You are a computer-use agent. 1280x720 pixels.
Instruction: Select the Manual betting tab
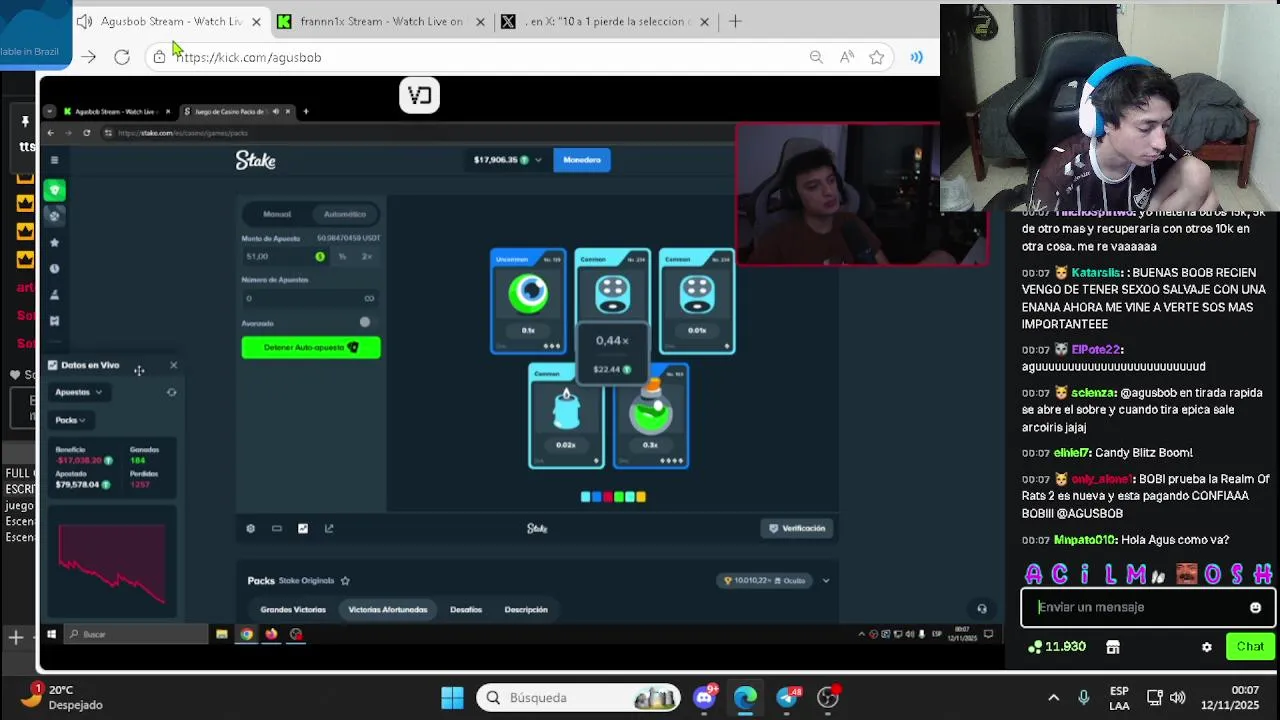coord(277,214)
